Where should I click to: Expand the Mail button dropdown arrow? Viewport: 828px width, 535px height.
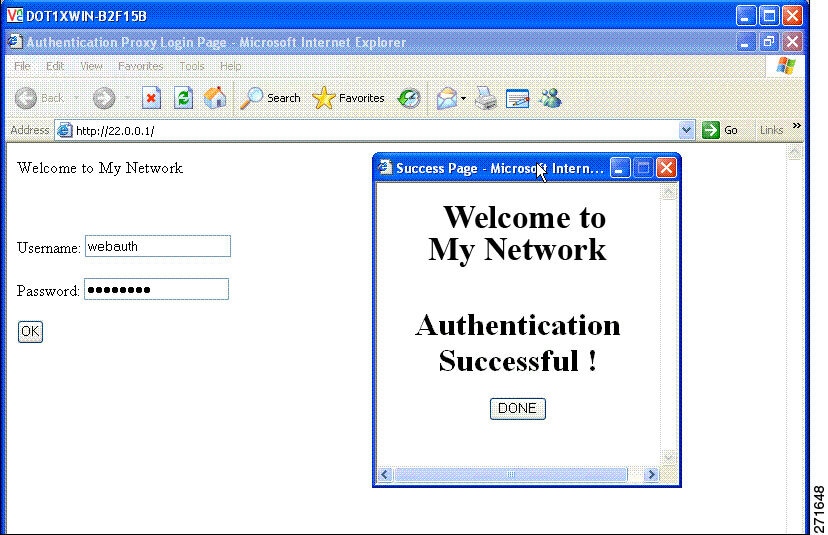pyautogui.click(x=463, y=98)
